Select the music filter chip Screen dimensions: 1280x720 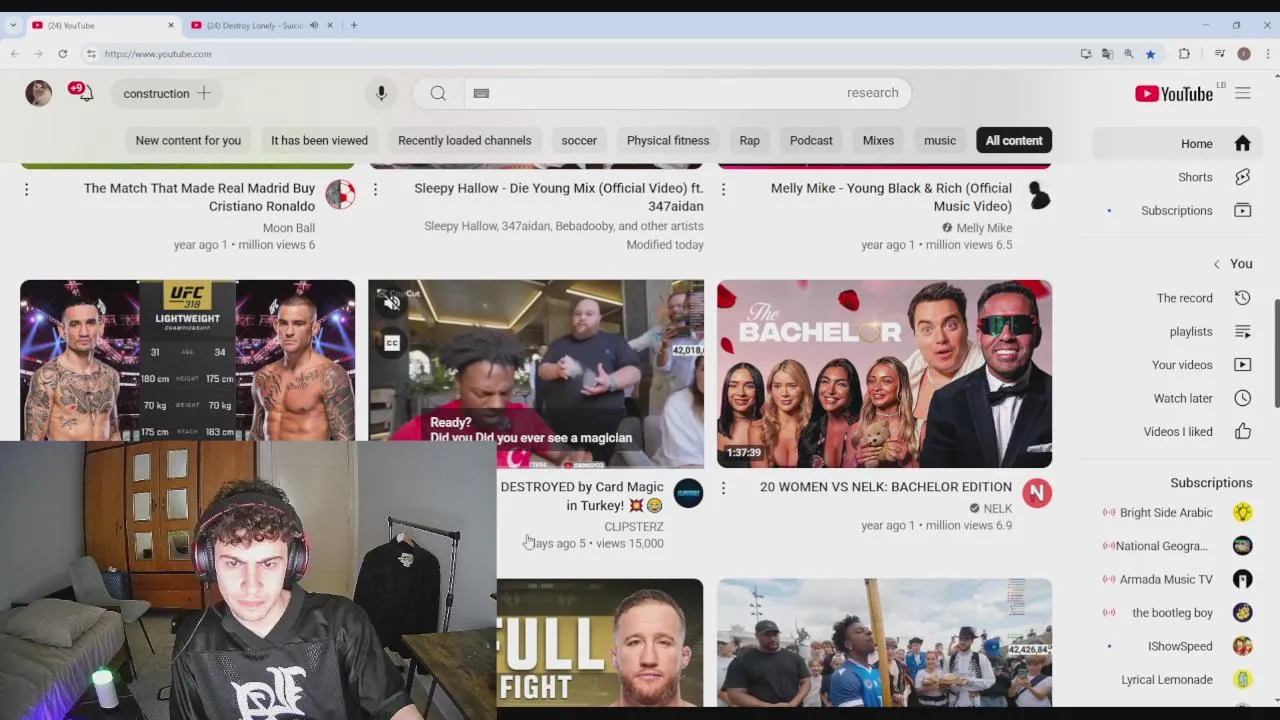(x=940, y=140)
